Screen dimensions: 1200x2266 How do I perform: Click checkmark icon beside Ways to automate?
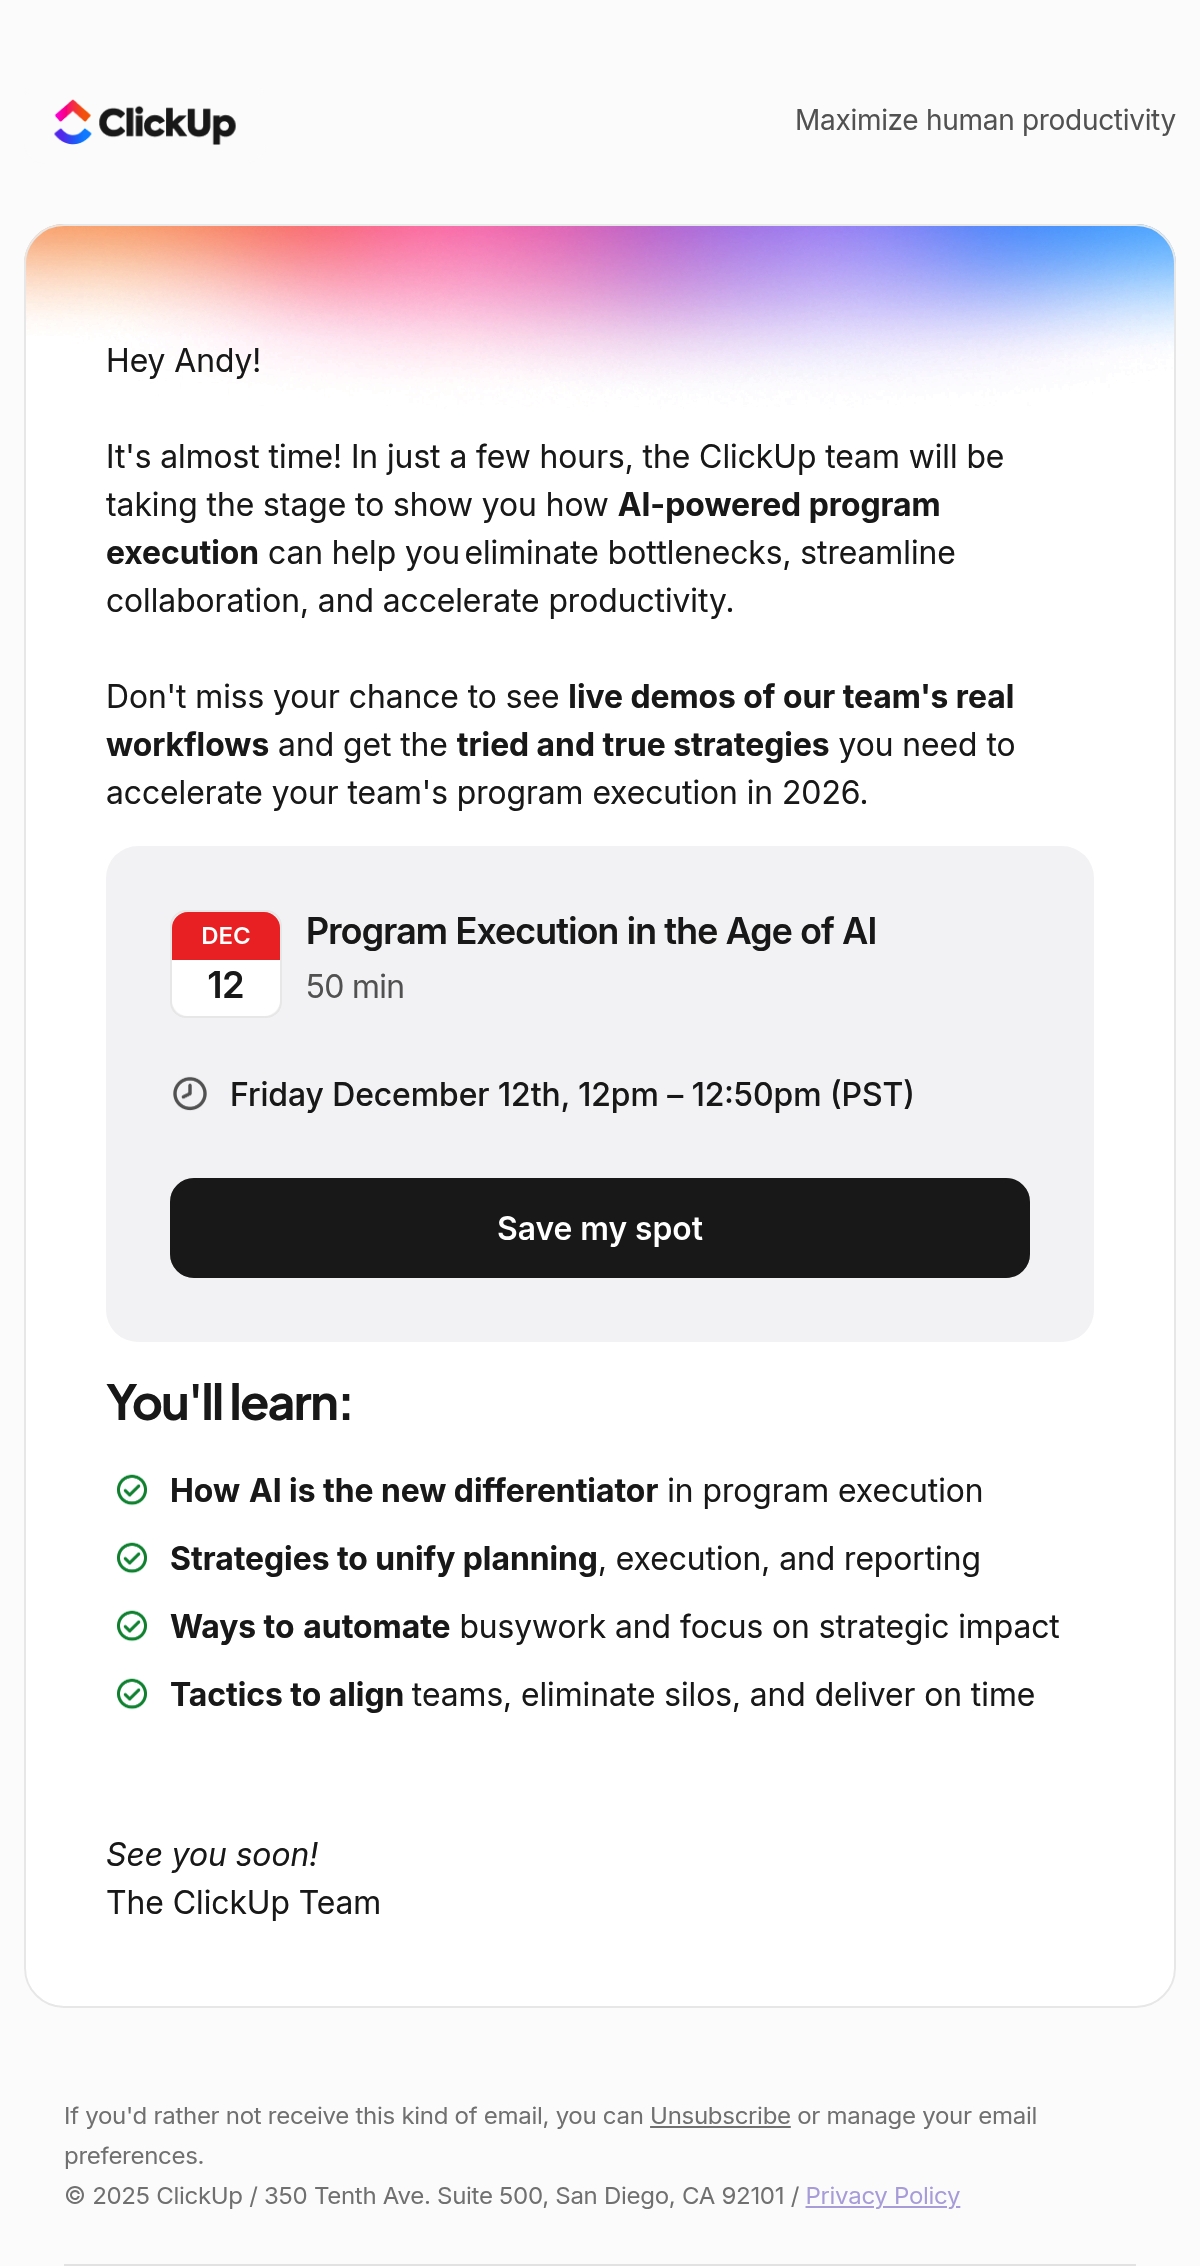click(x=132, y=1626)
